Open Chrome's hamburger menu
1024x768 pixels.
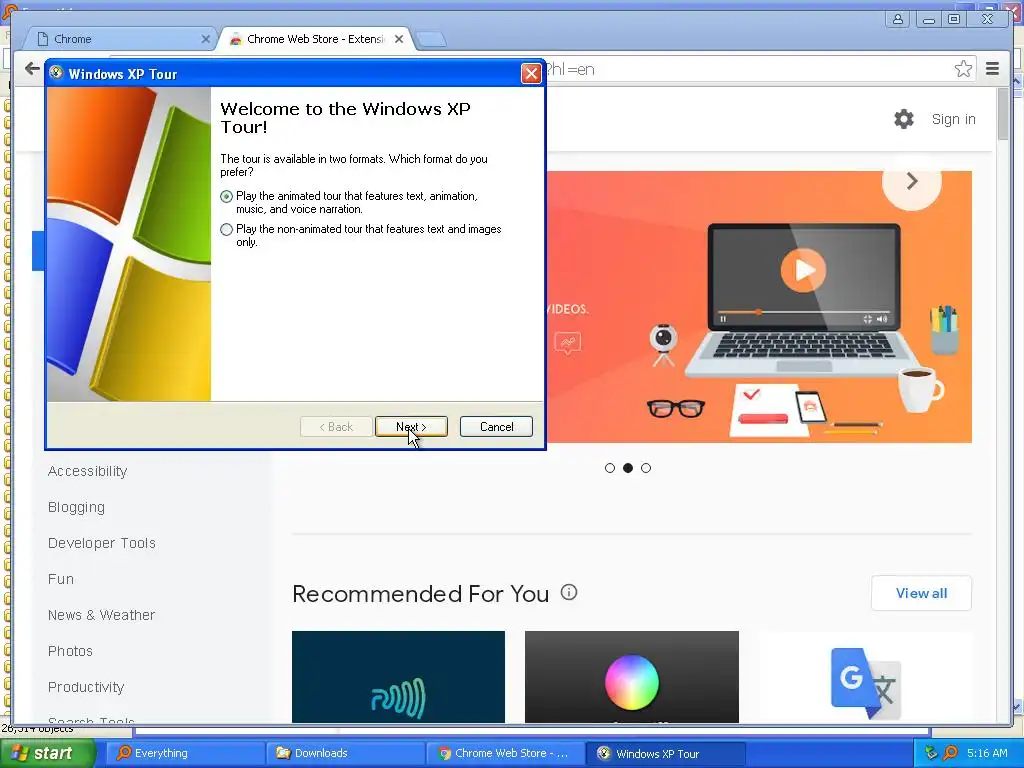click(x=993, y=69)
